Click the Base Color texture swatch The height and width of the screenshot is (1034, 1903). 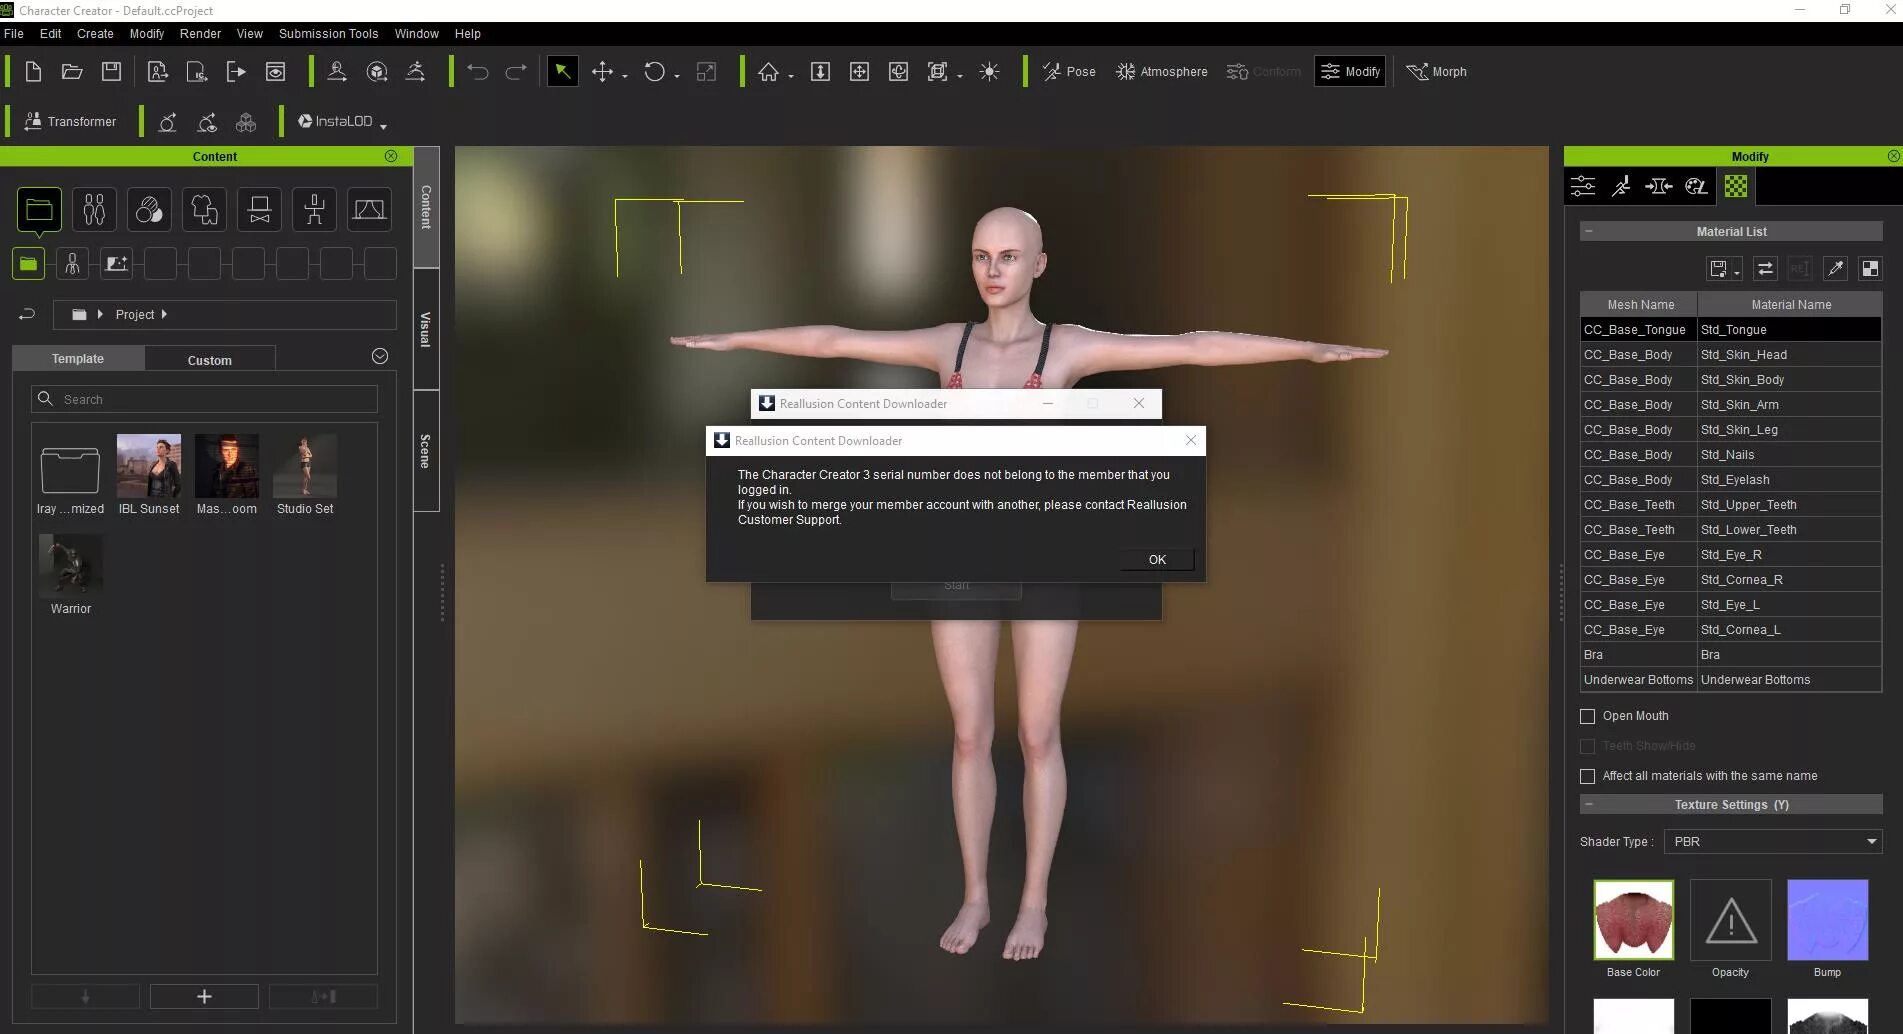click(x=1633, y=920)
